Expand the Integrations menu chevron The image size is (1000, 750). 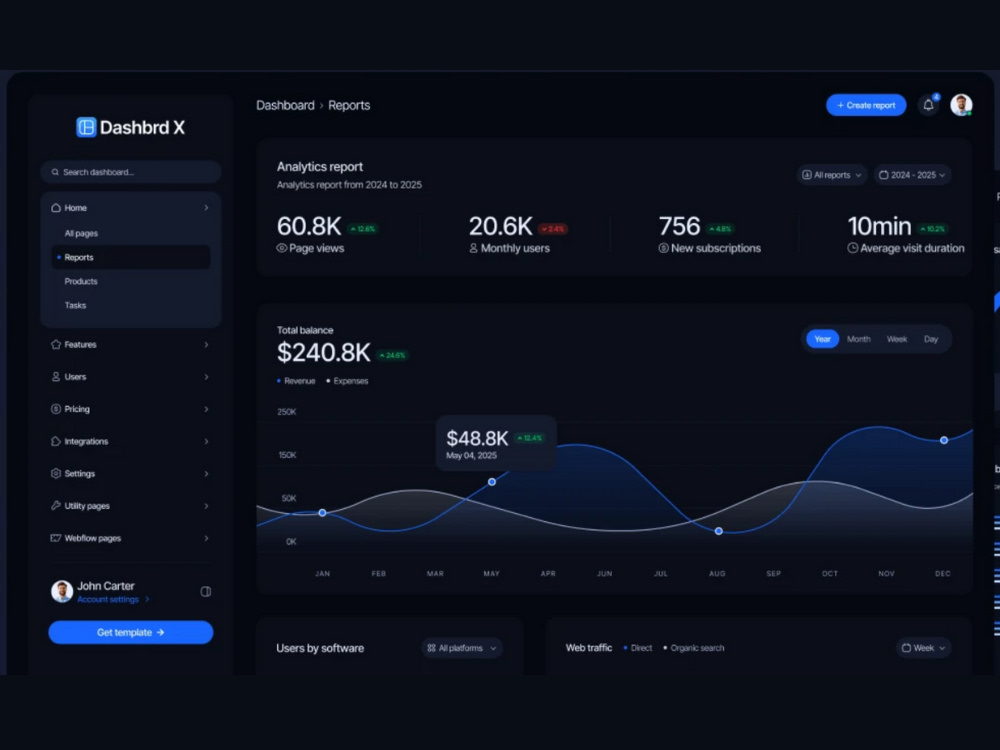pyautogui.click(x=206, y=441)
